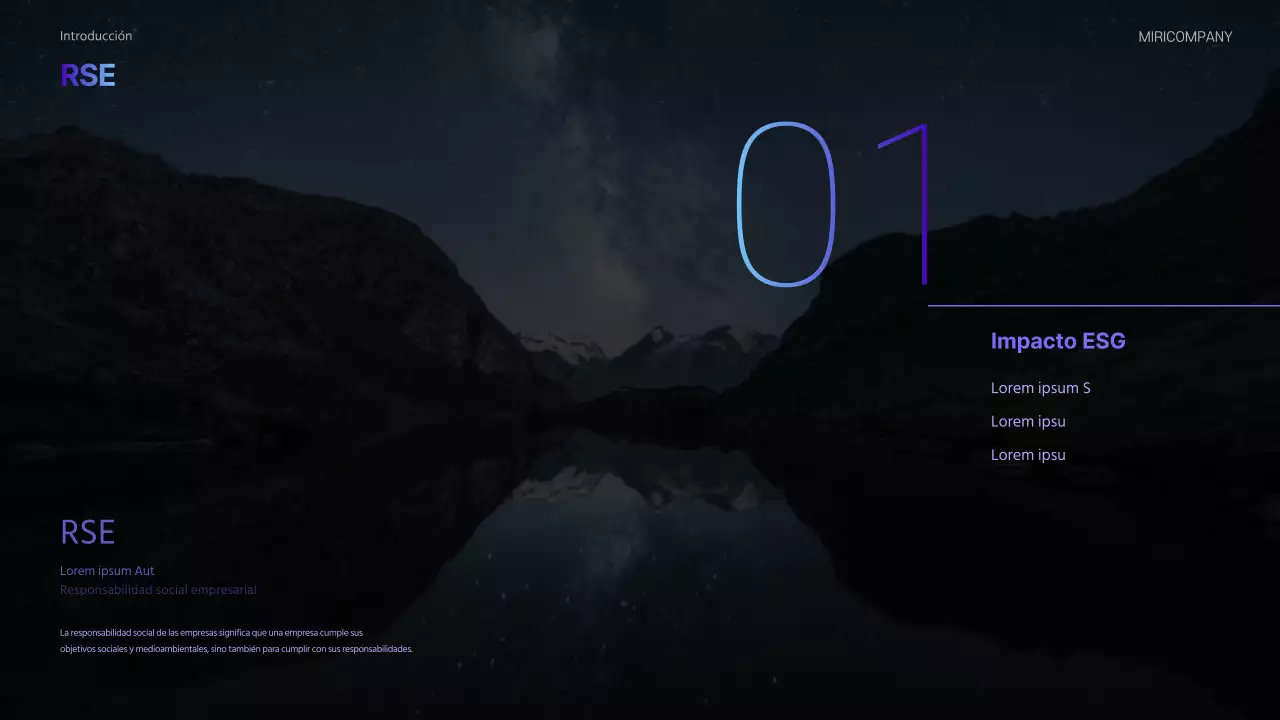The height and width of the screenshot is (720, 1280).
Task: Click the "Introducción" label
Action: click(x=96, y=36)
